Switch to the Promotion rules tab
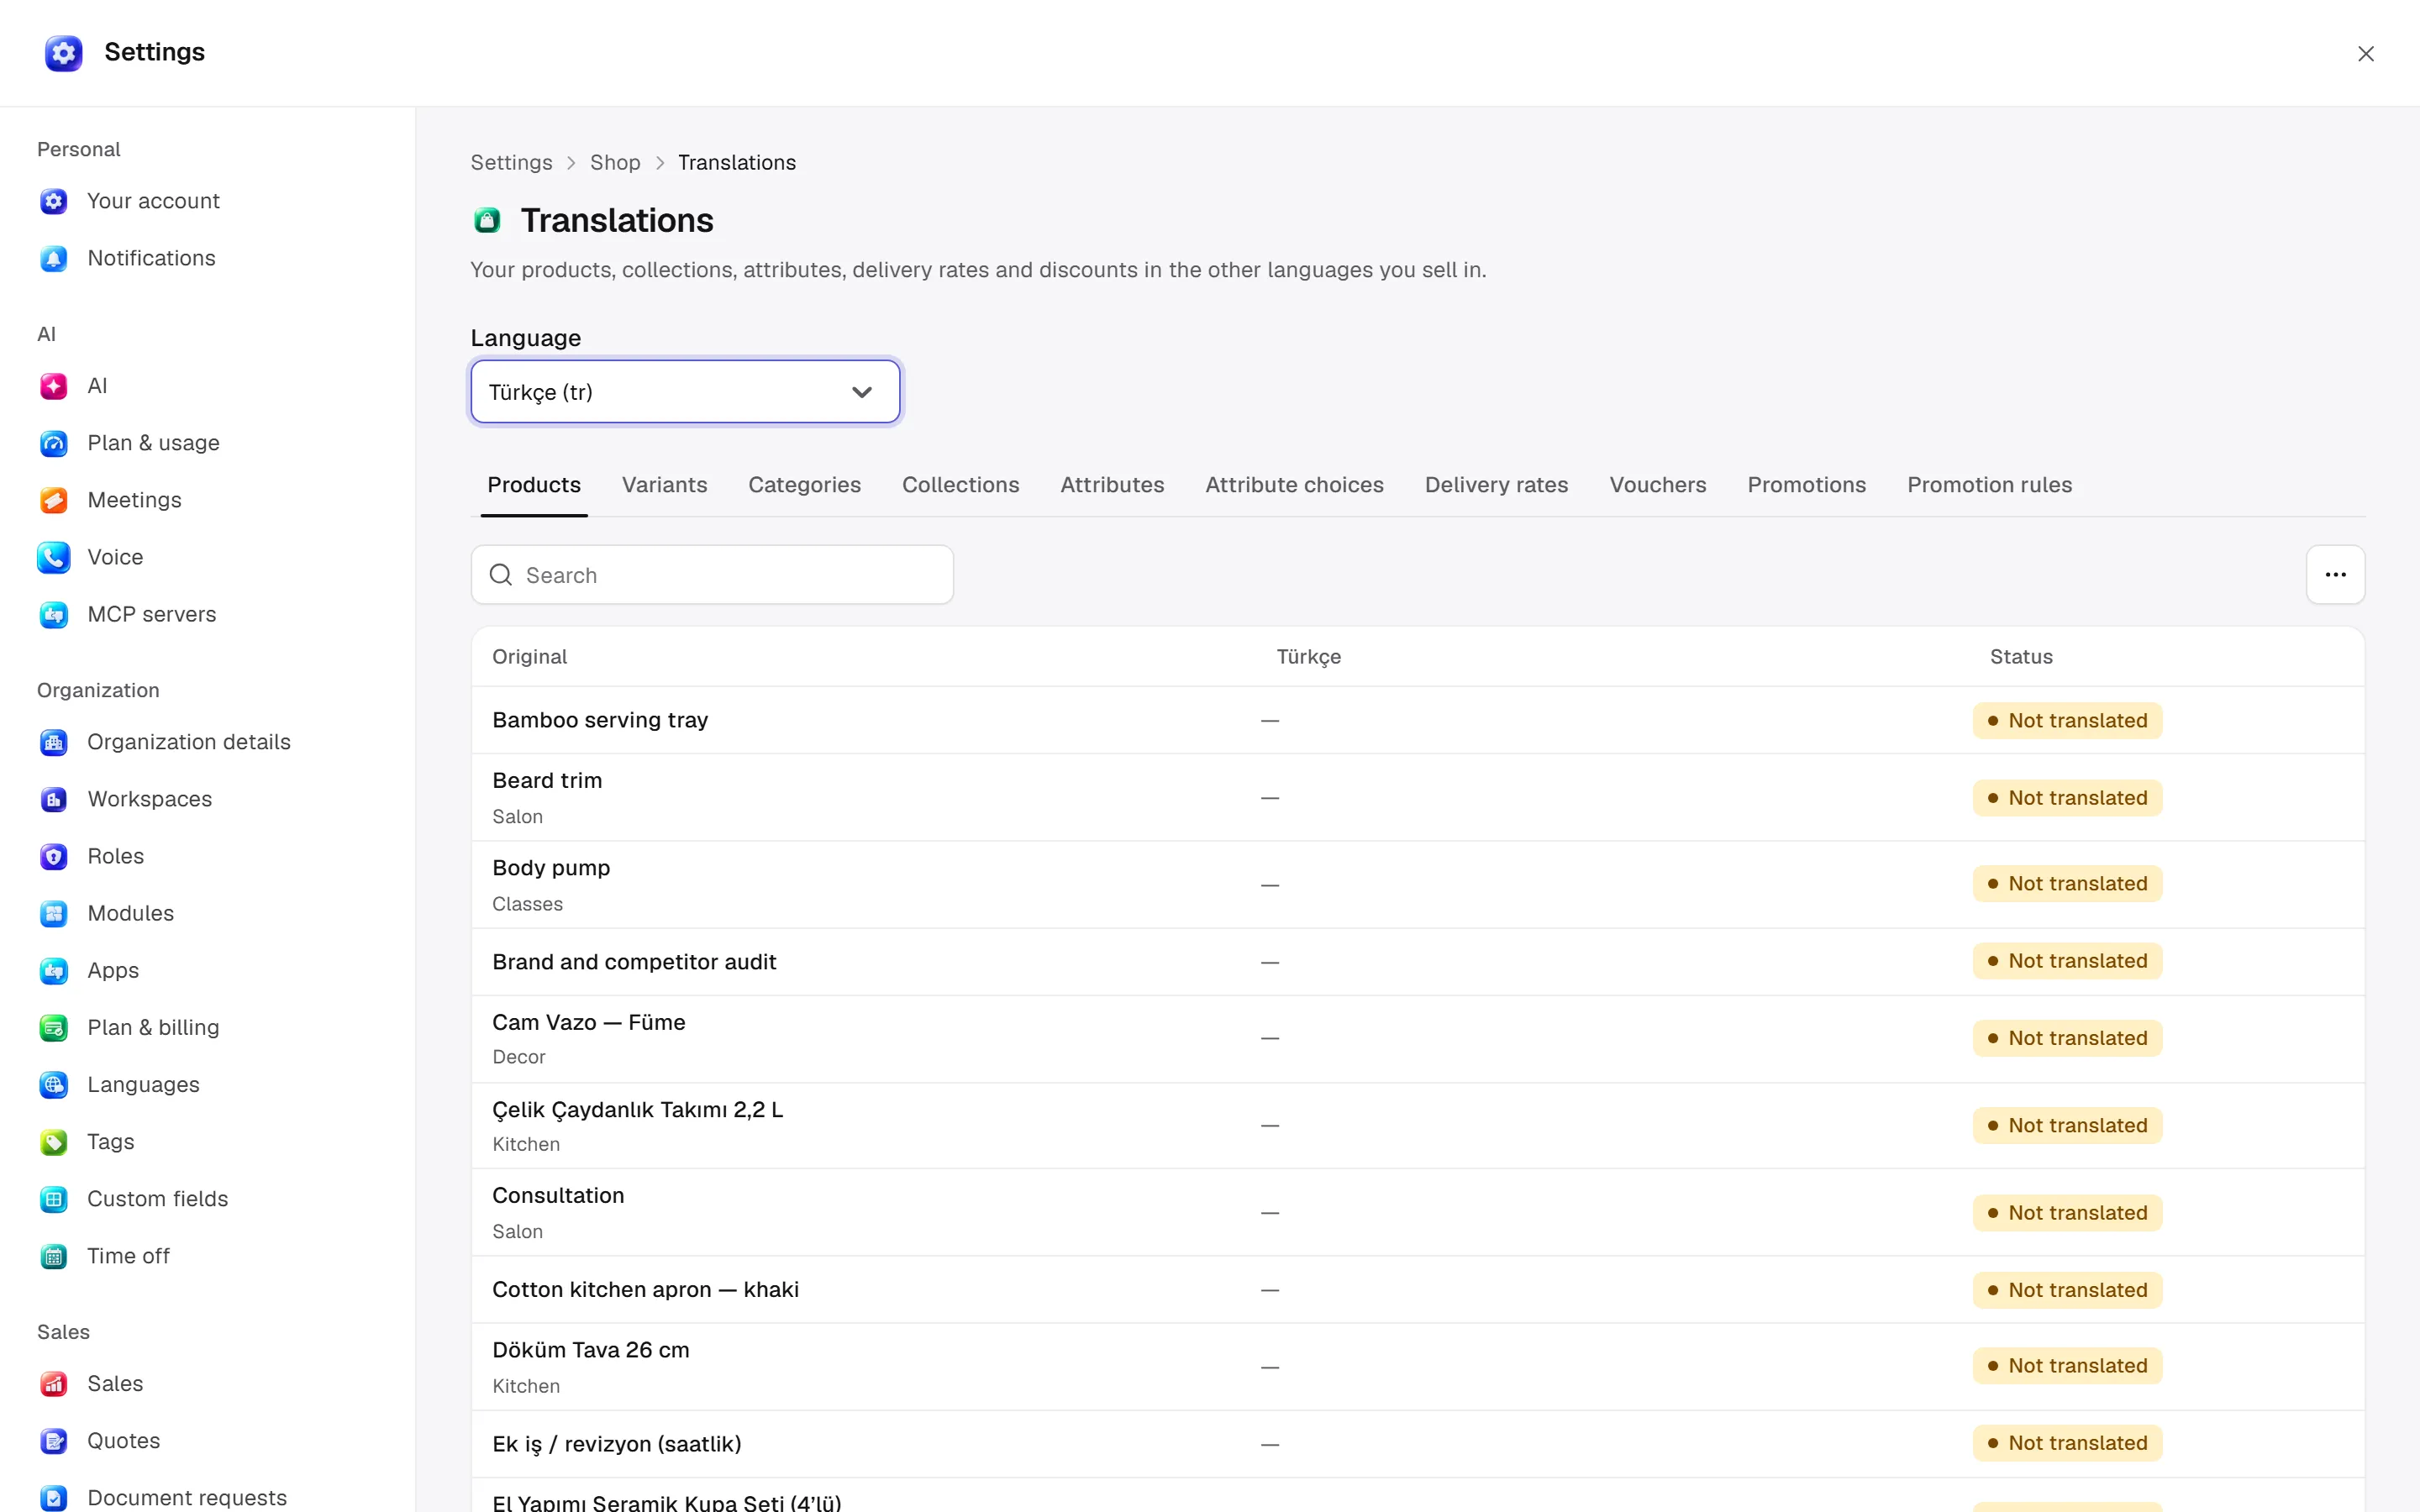2420x1512 pixels. [1989, 485]
